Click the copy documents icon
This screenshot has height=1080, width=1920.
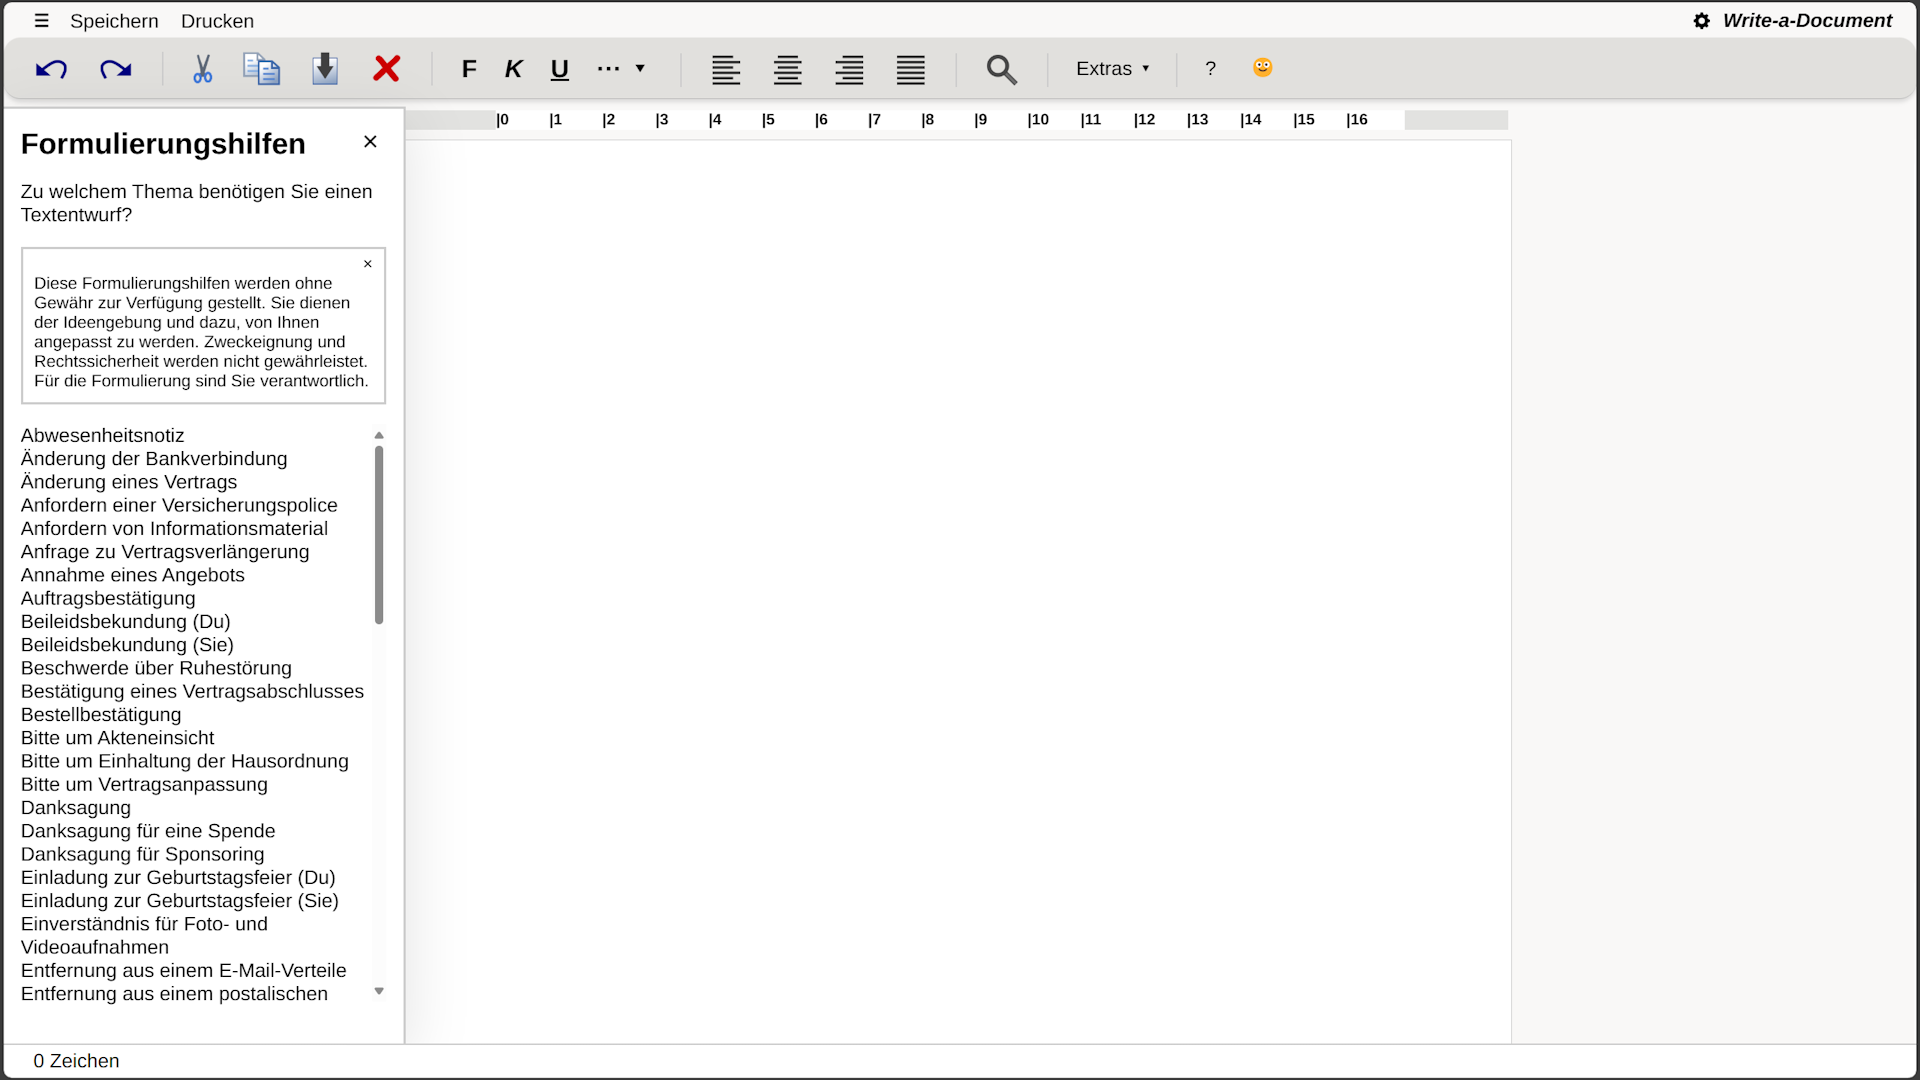[x=261, y=69]
